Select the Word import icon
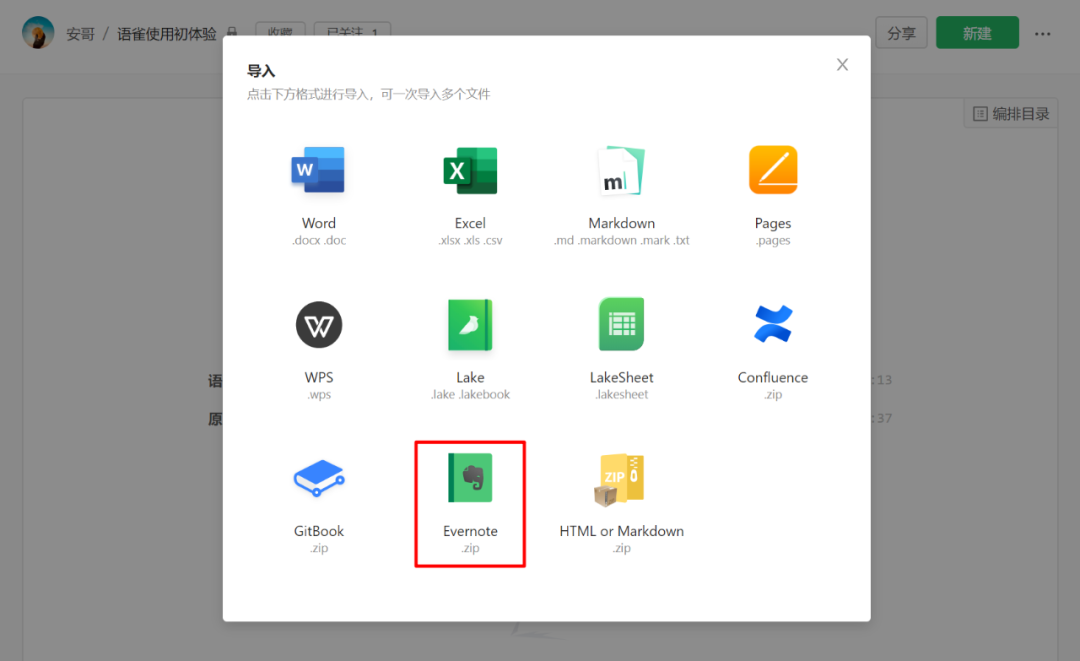Screen dimensions: 1080x661 pyautogui.click(x=318, y=169)
